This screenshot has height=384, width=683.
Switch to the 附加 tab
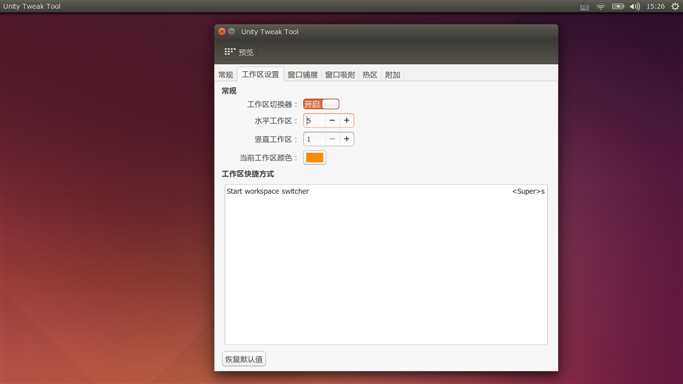pos(392,75)
